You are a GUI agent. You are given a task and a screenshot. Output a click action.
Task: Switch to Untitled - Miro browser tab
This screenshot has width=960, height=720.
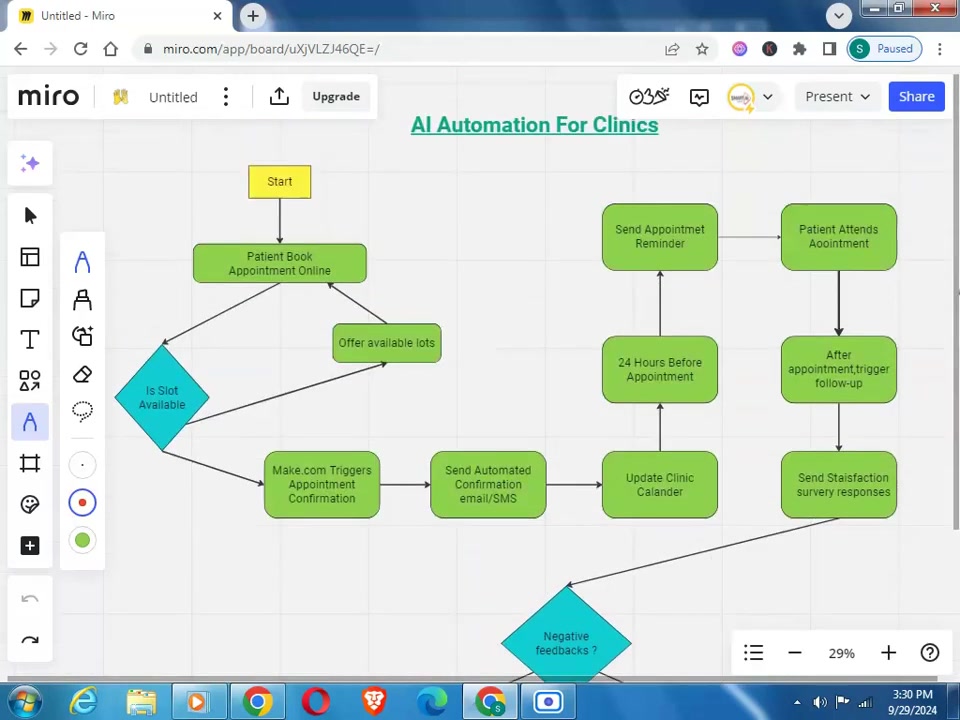click(119, 16)
